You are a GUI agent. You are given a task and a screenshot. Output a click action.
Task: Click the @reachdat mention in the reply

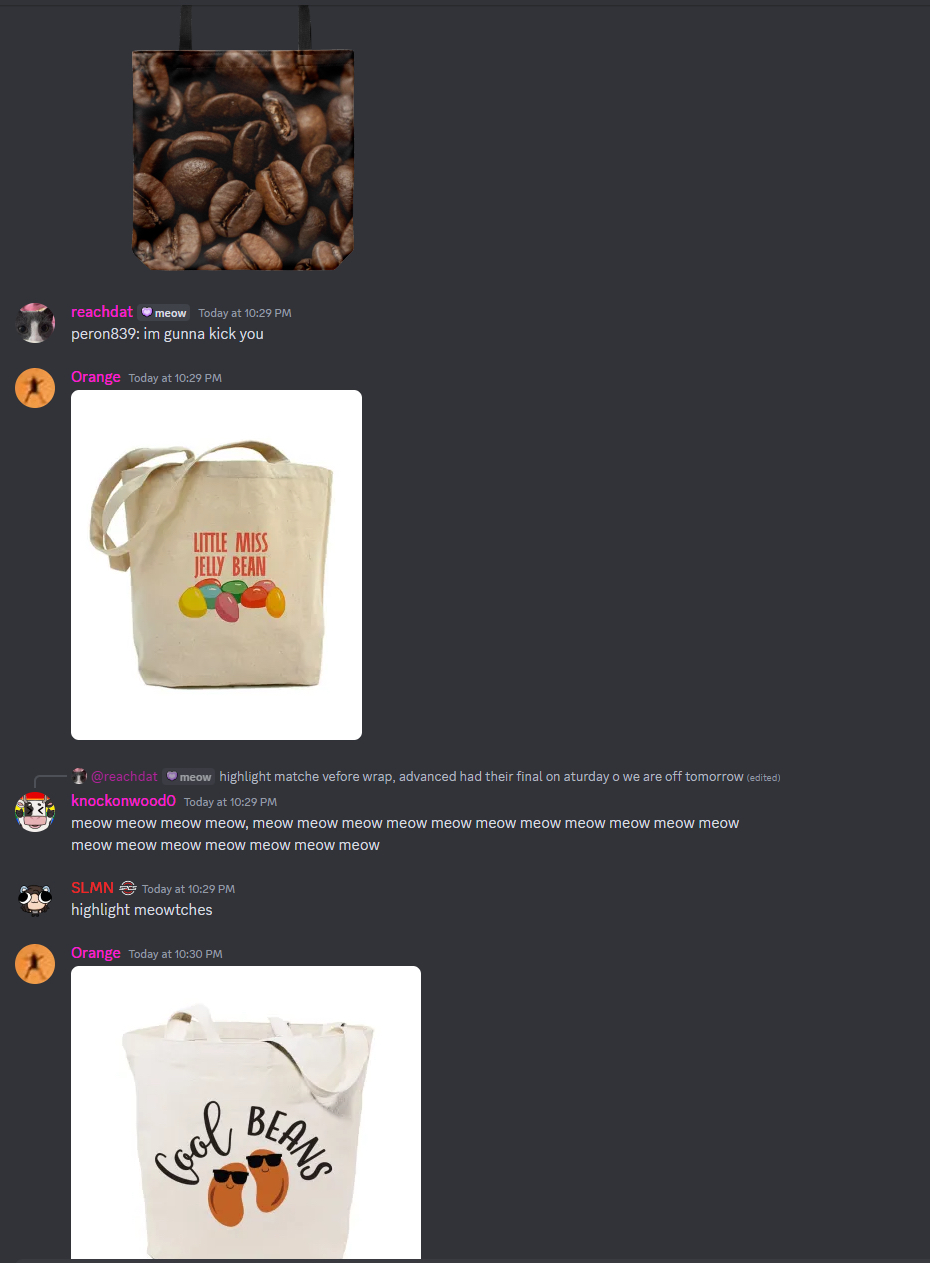point(124,777)
